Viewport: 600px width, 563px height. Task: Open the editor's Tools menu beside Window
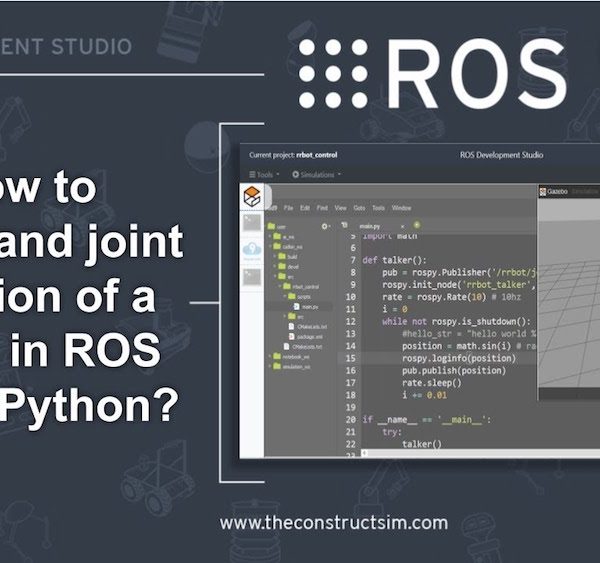pyautogui.click(x=378, y=208)
